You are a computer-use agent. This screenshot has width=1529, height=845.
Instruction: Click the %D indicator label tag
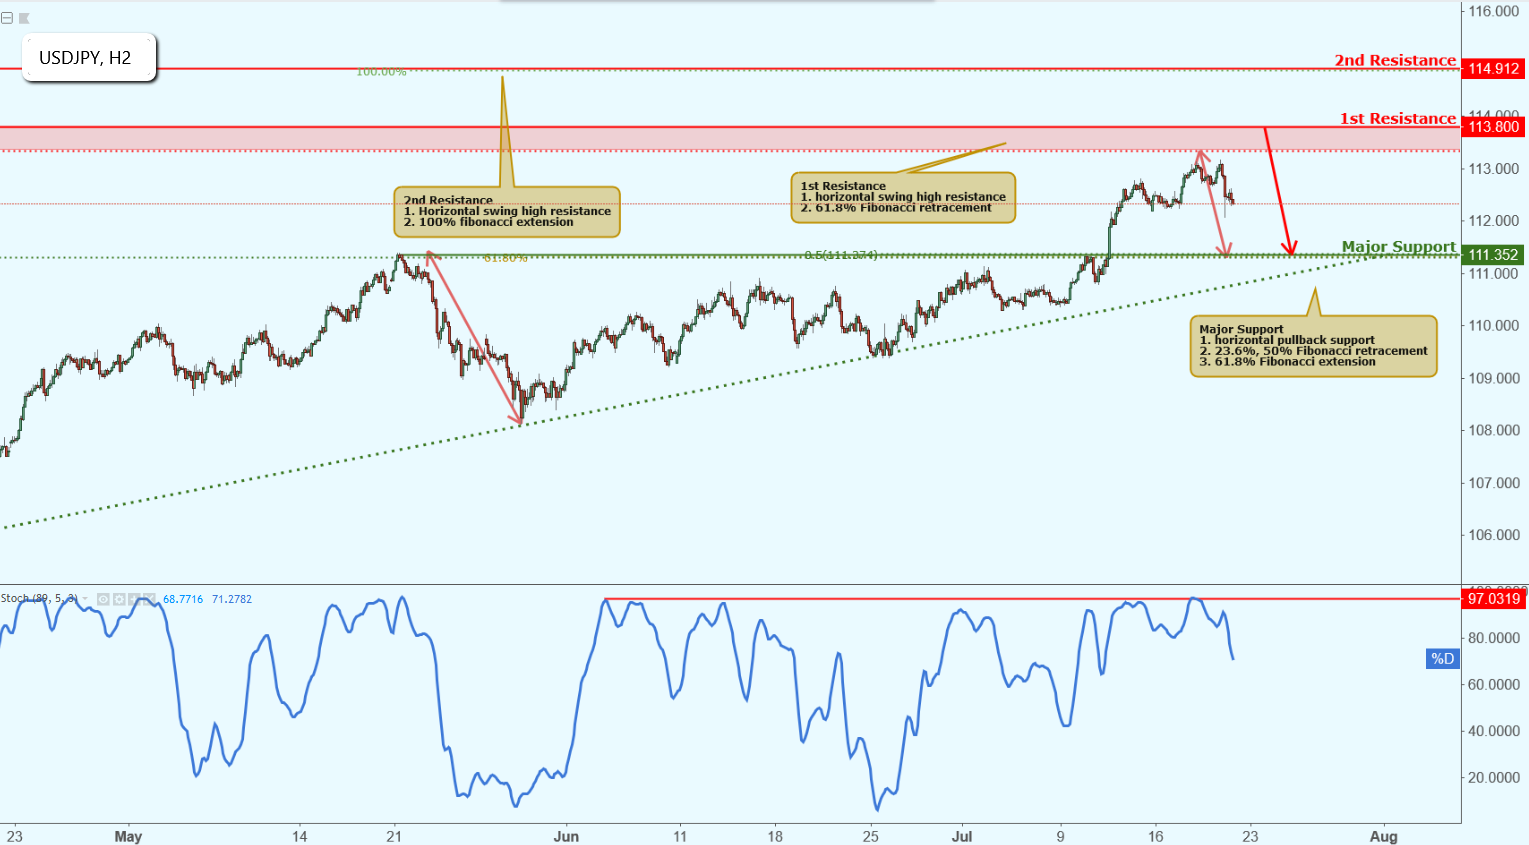1442,658
